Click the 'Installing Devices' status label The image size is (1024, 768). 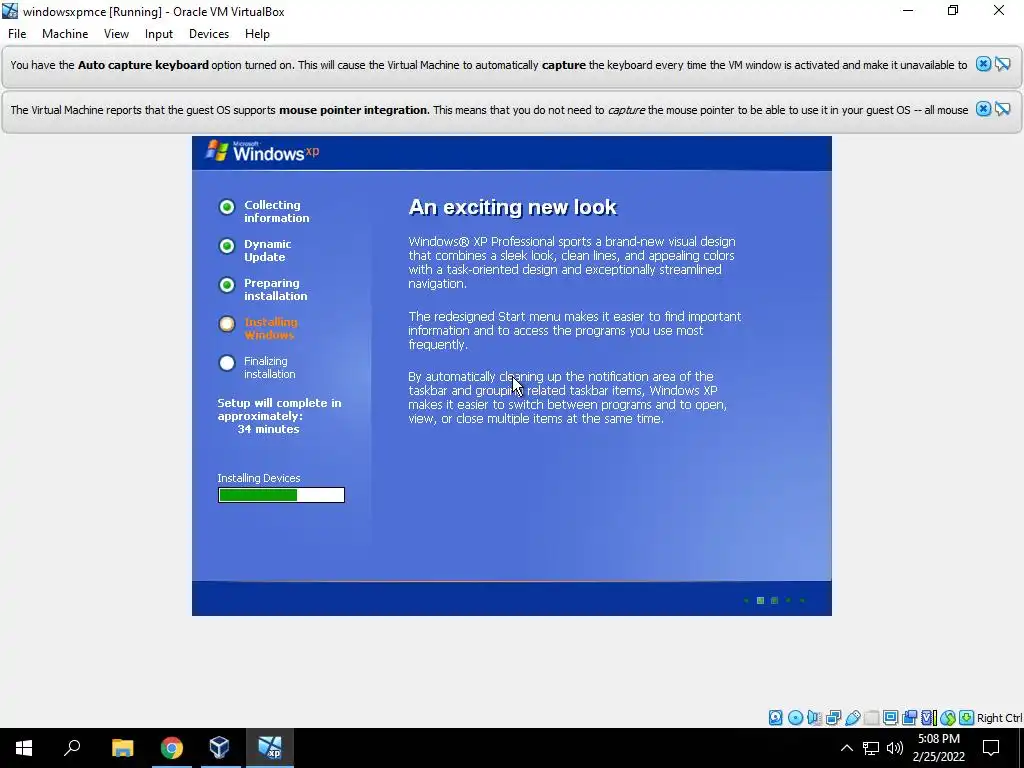259,478
